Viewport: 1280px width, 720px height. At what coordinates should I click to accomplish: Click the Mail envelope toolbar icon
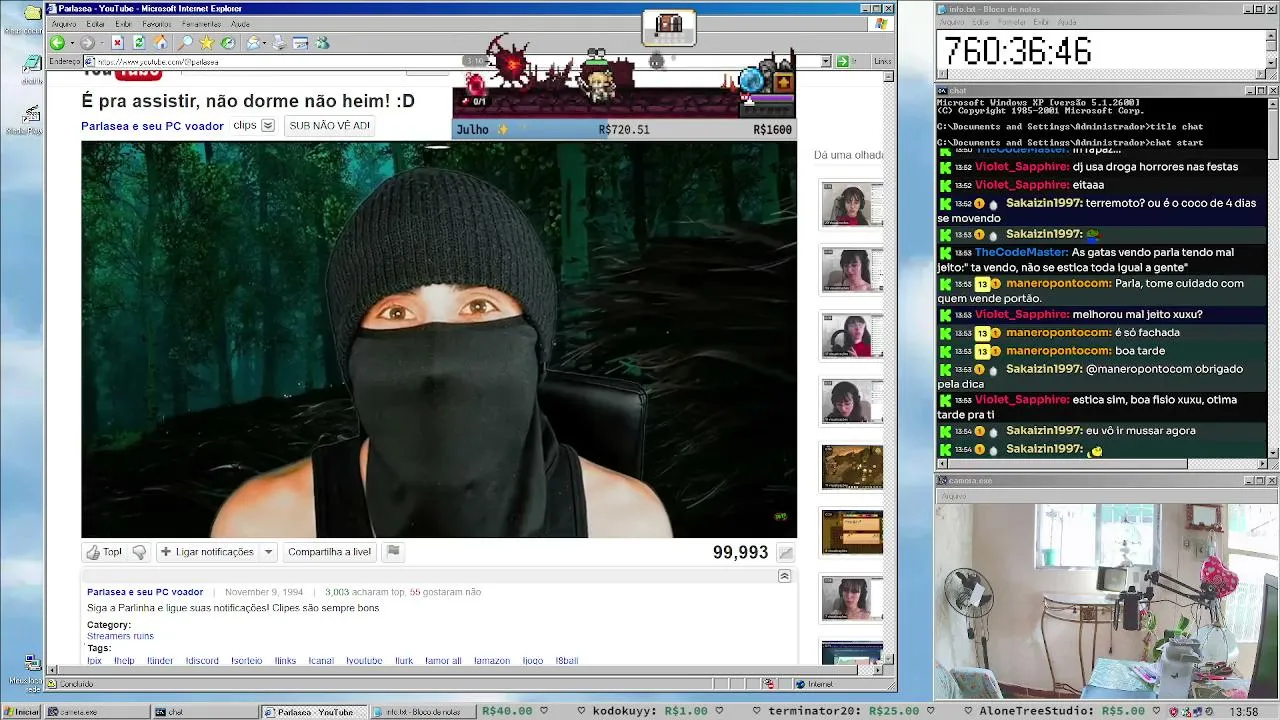point(253,43)
